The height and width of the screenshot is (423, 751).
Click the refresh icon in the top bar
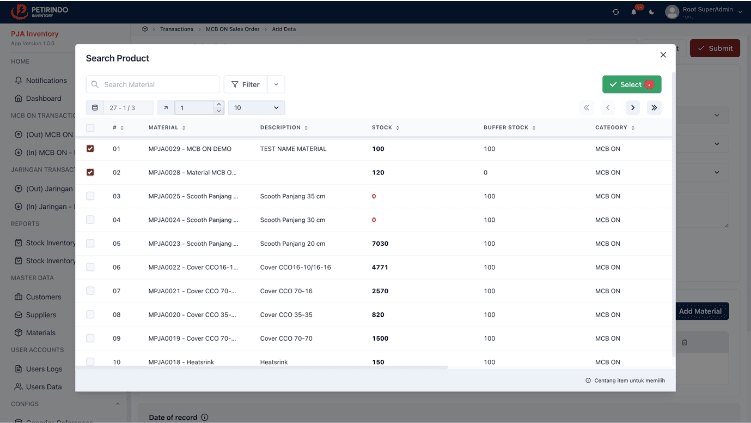coord(615,12)
